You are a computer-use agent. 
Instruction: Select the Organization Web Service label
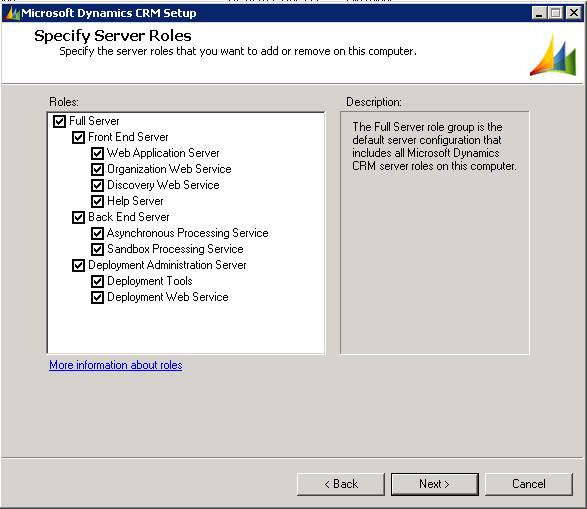(169, 169)
